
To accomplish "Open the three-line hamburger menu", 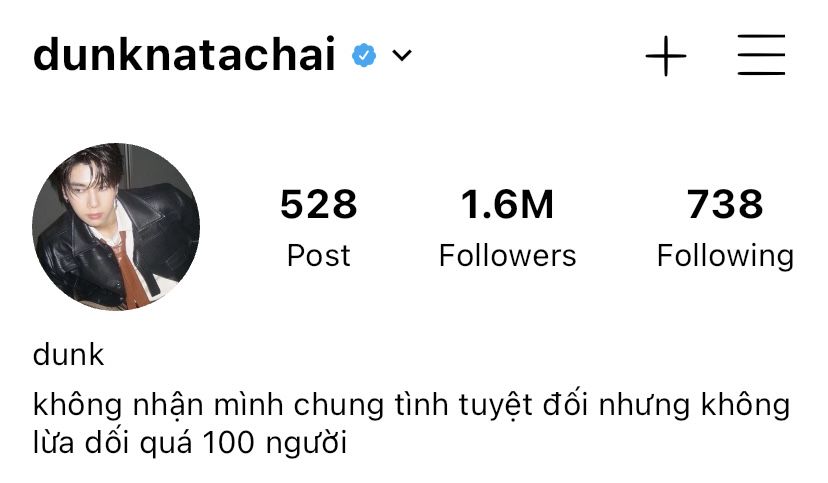I will [761, 55].
